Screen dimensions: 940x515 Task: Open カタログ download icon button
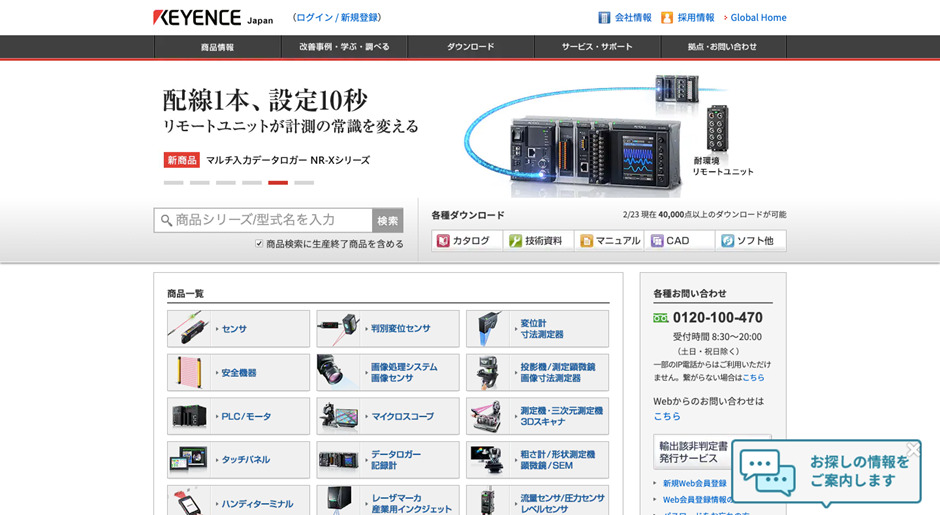[466, 240]
